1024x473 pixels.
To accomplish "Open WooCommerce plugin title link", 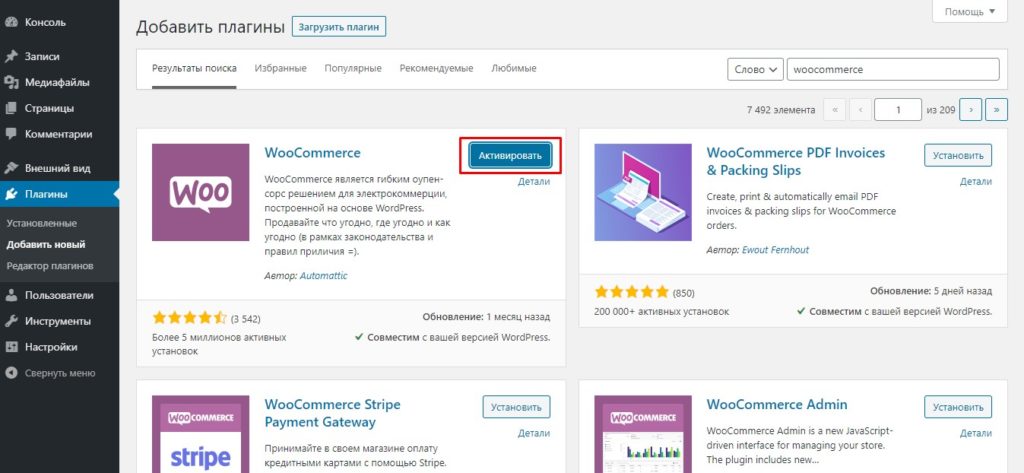I will 312,153.
